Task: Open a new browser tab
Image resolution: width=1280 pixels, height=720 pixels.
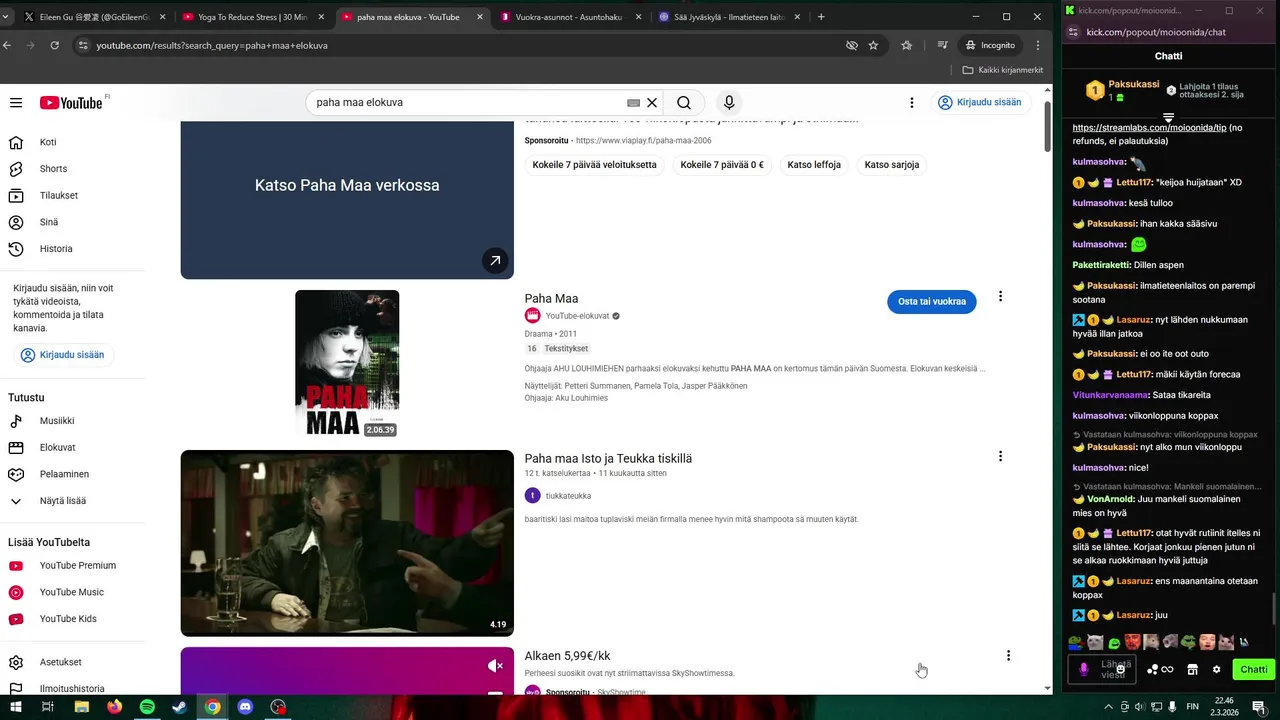Action: point(821,17)
